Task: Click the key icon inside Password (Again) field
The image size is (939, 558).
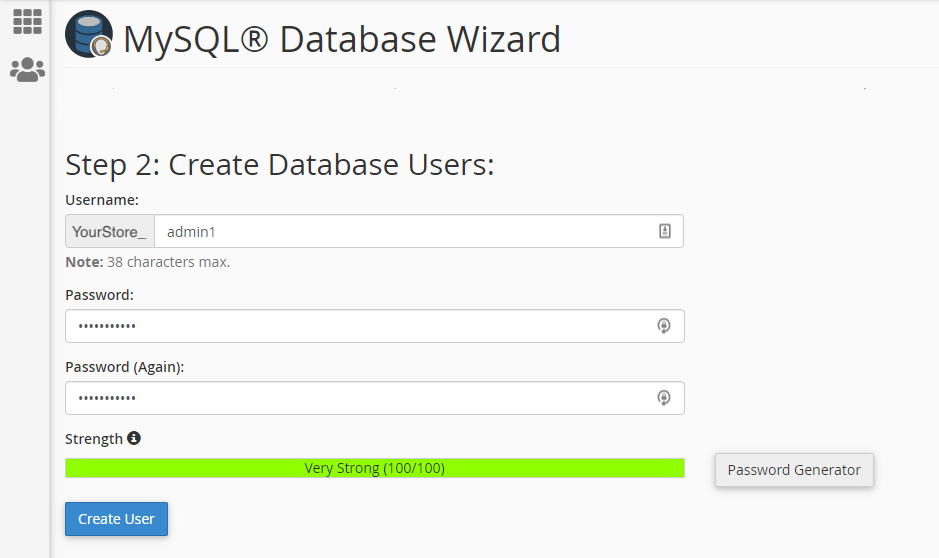Action: click(x=663, y=398)
